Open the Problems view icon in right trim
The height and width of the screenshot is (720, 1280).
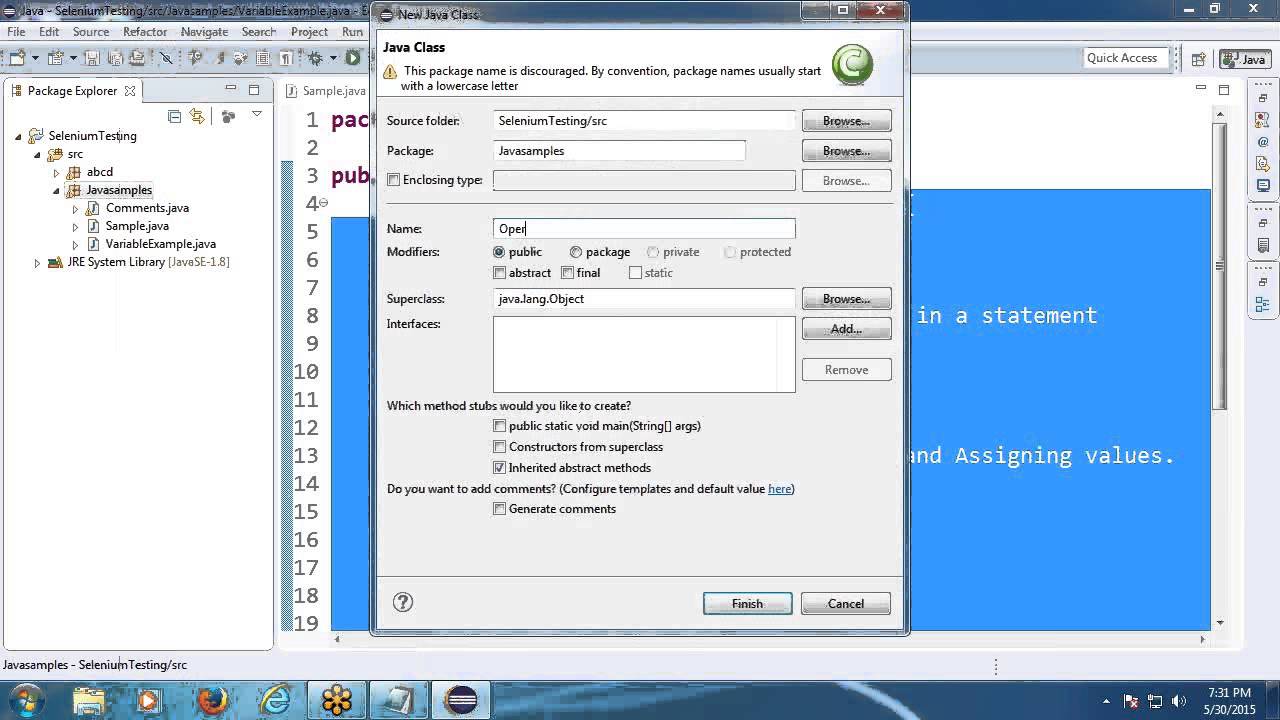1263,120
